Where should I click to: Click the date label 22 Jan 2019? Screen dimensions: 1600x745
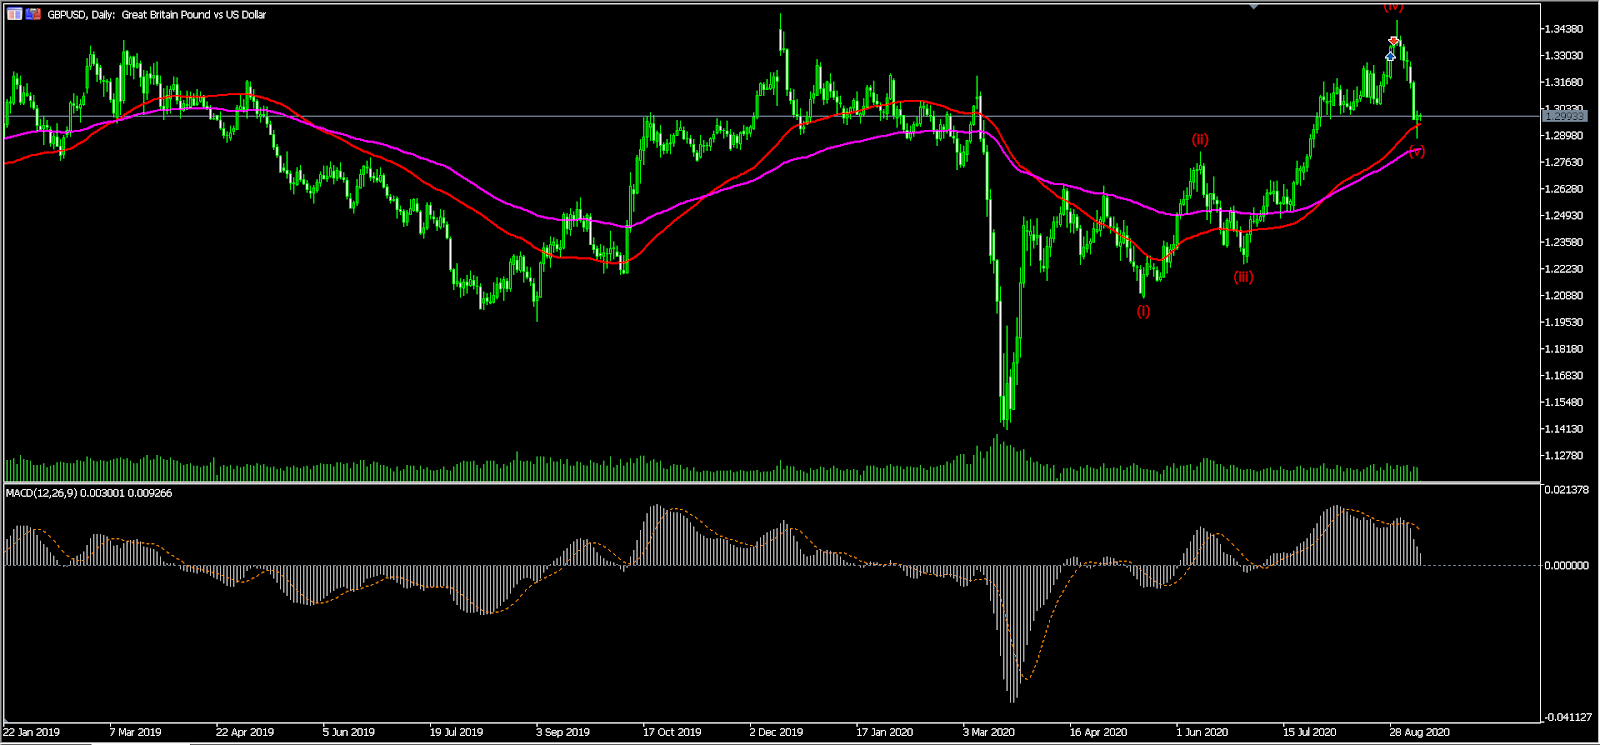(32, 732)
